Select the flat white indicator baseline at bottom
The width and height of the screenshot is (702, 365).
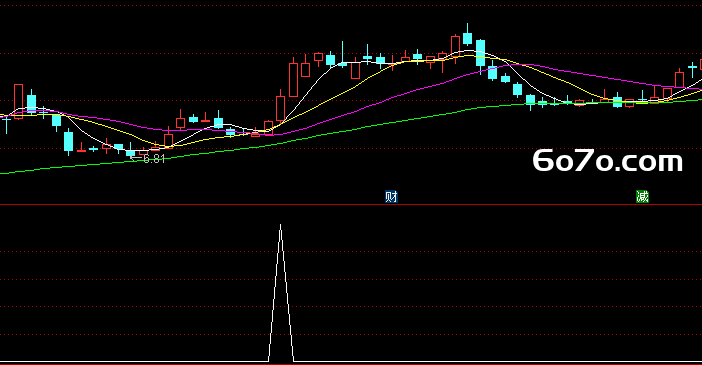pos(134,361)
